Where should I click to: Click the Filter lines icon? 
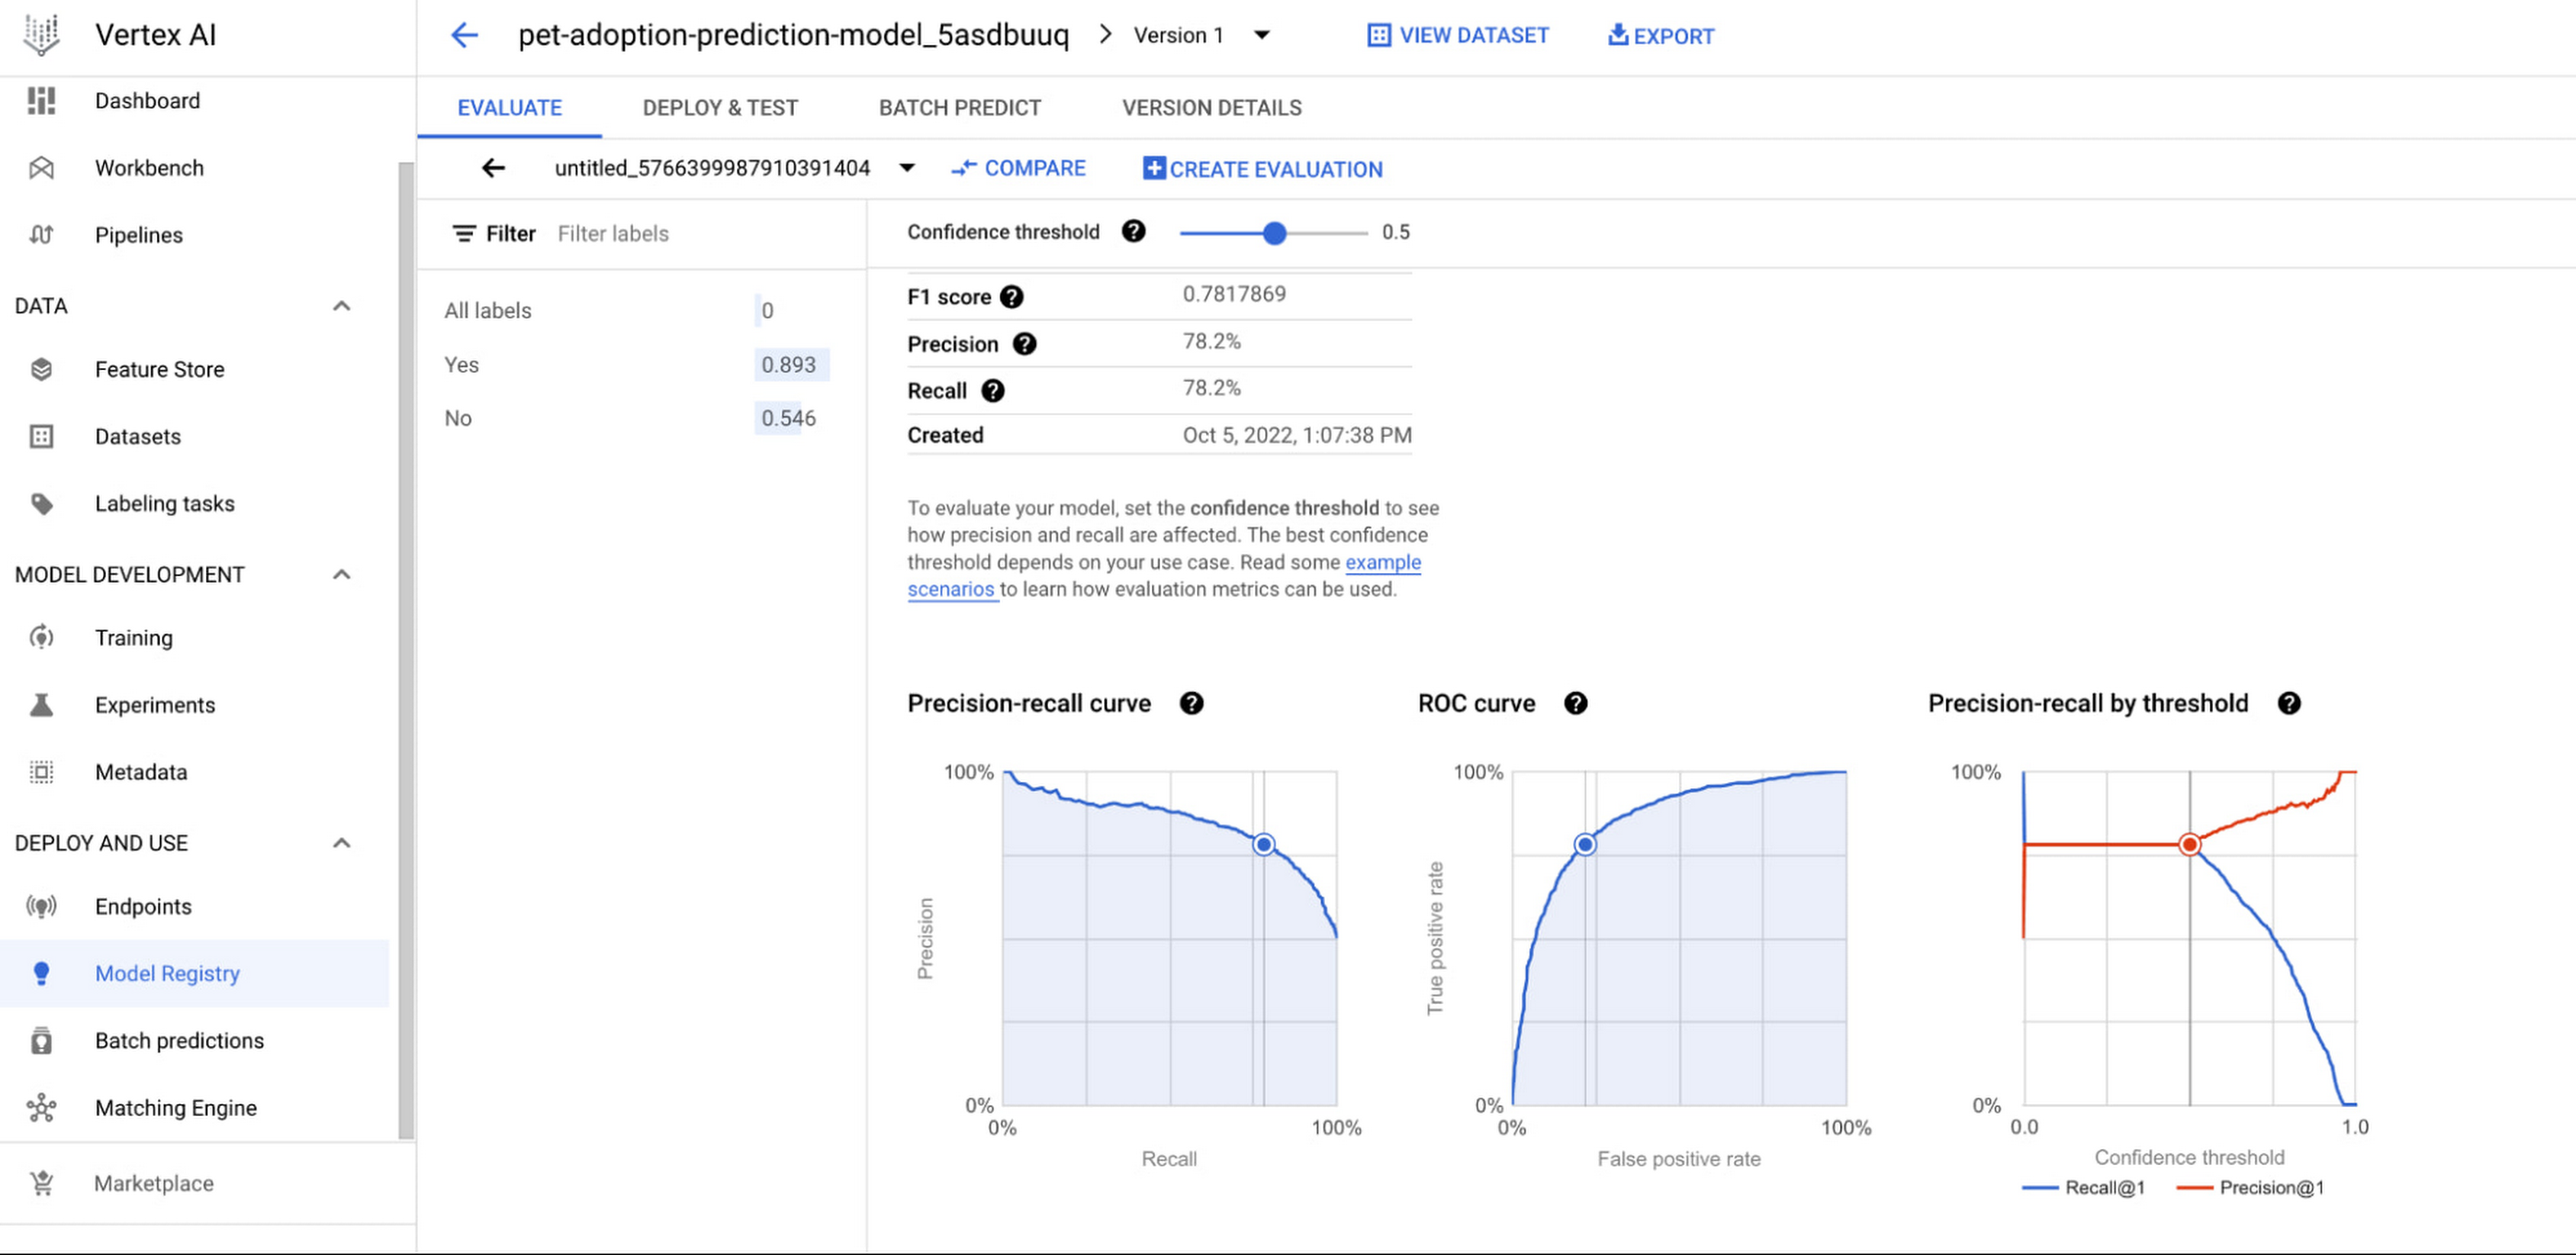463,234
